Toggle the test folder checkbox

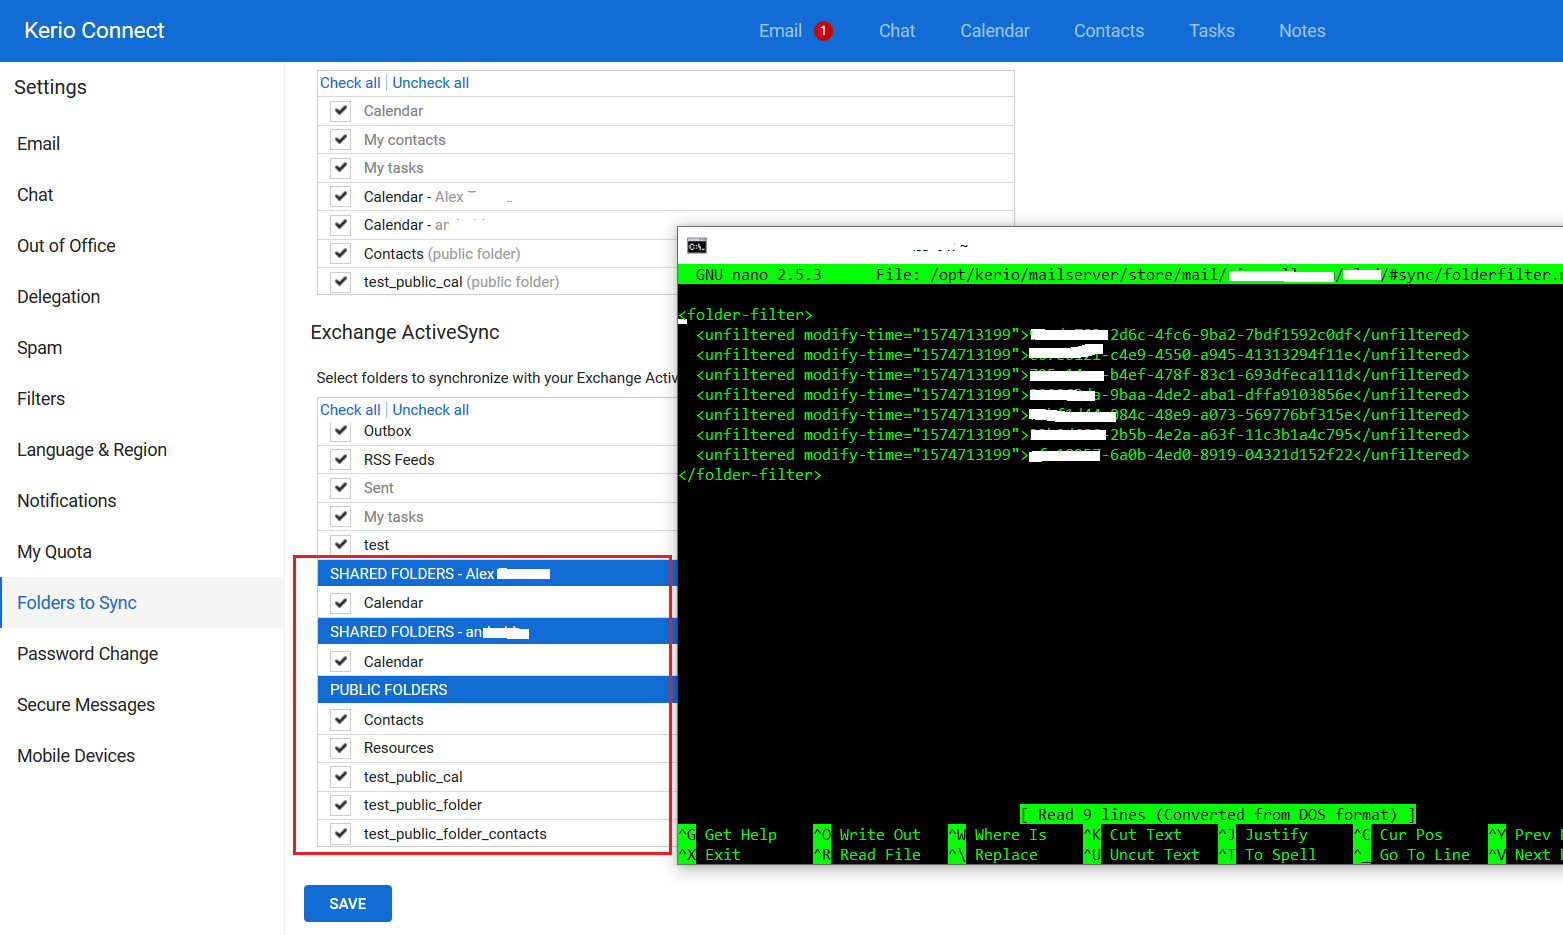click(341, 544)
